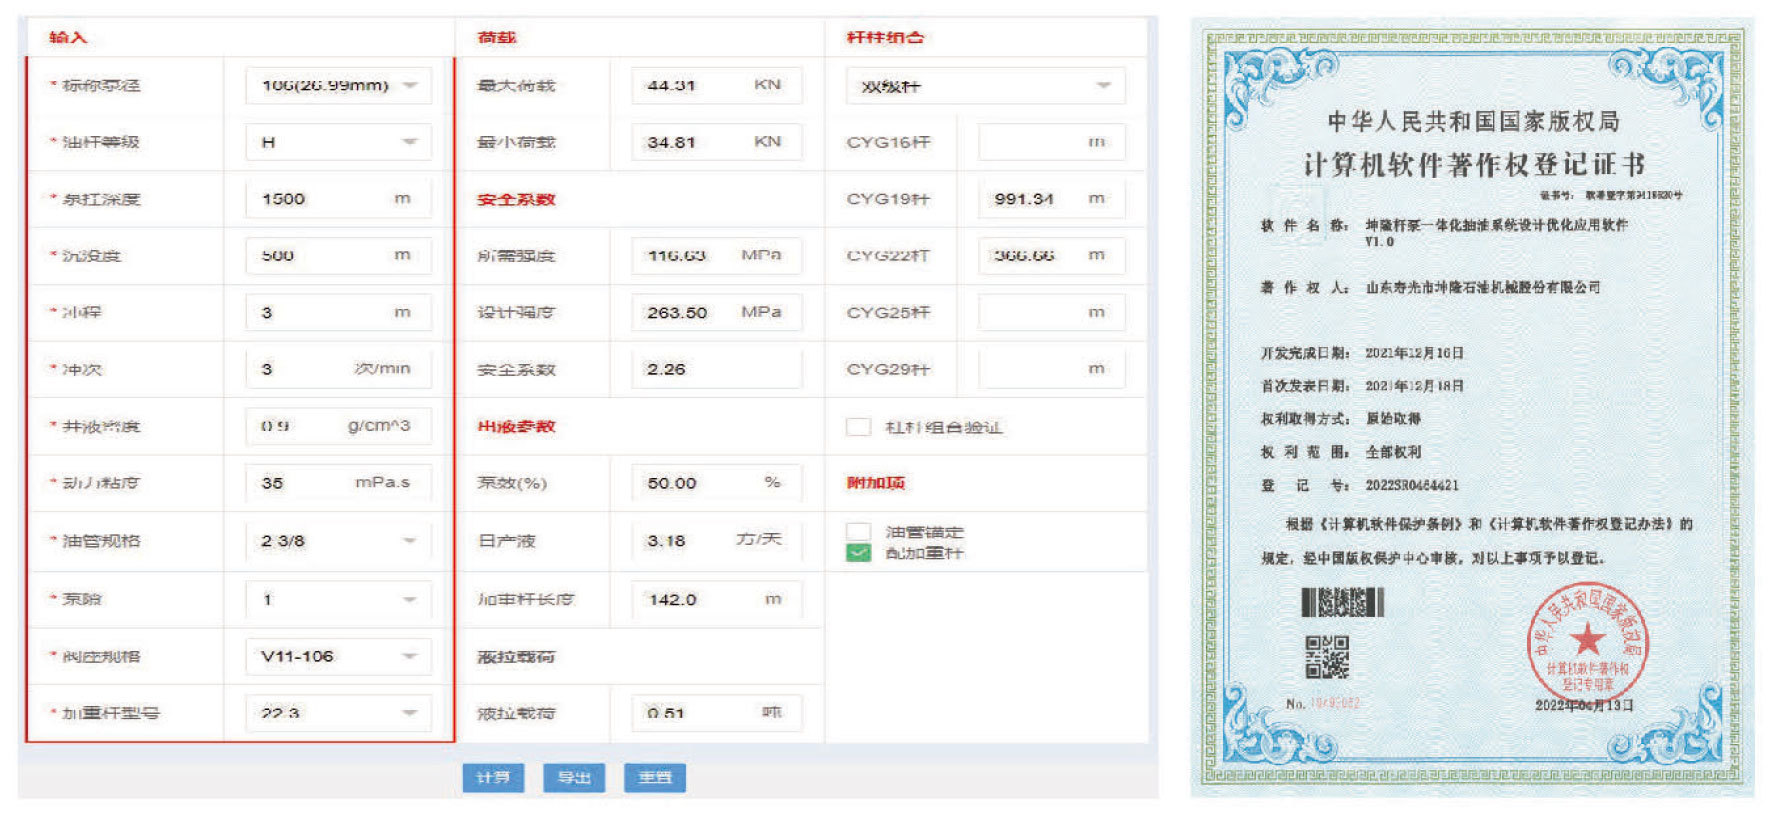The image size is (1770, 814).
Task: Expand the 抽杆等级 dropdown showing H
Action: pos(338,143)
